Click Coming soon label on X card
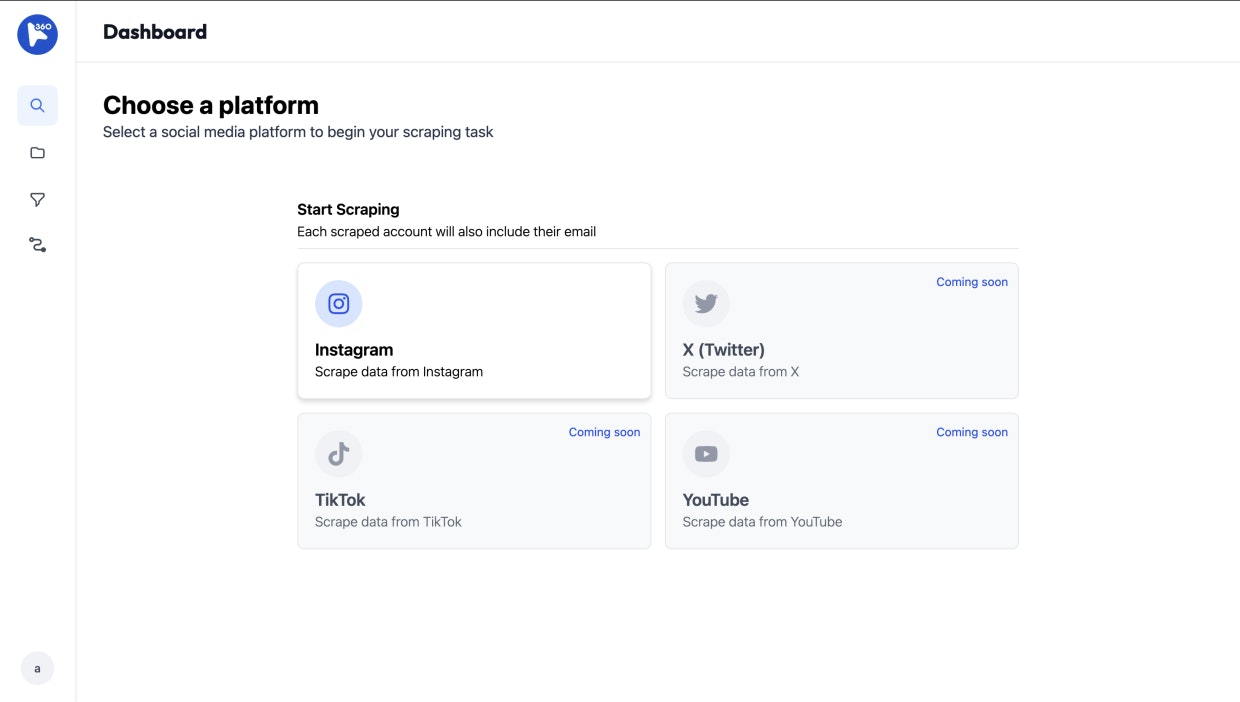This screenshot has width=1240, height=702. click(971, 282)
